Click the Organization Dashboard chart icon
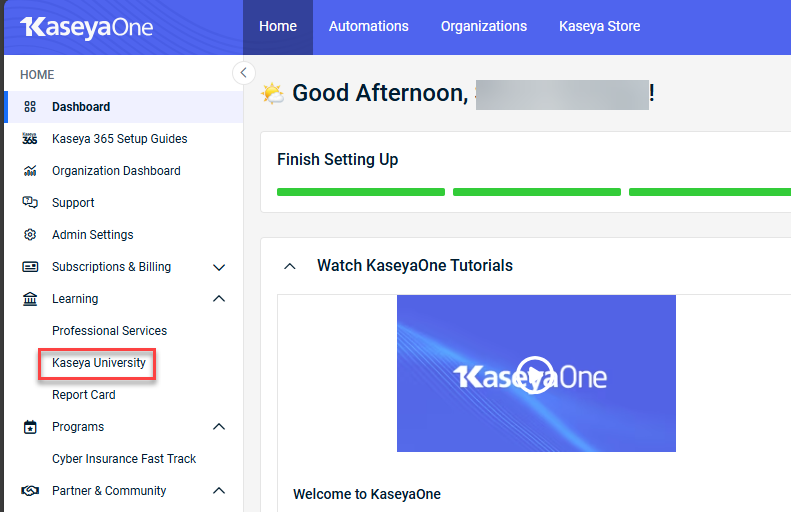The height and width of the screenshot is (512, 791). [x=30, y=171]
